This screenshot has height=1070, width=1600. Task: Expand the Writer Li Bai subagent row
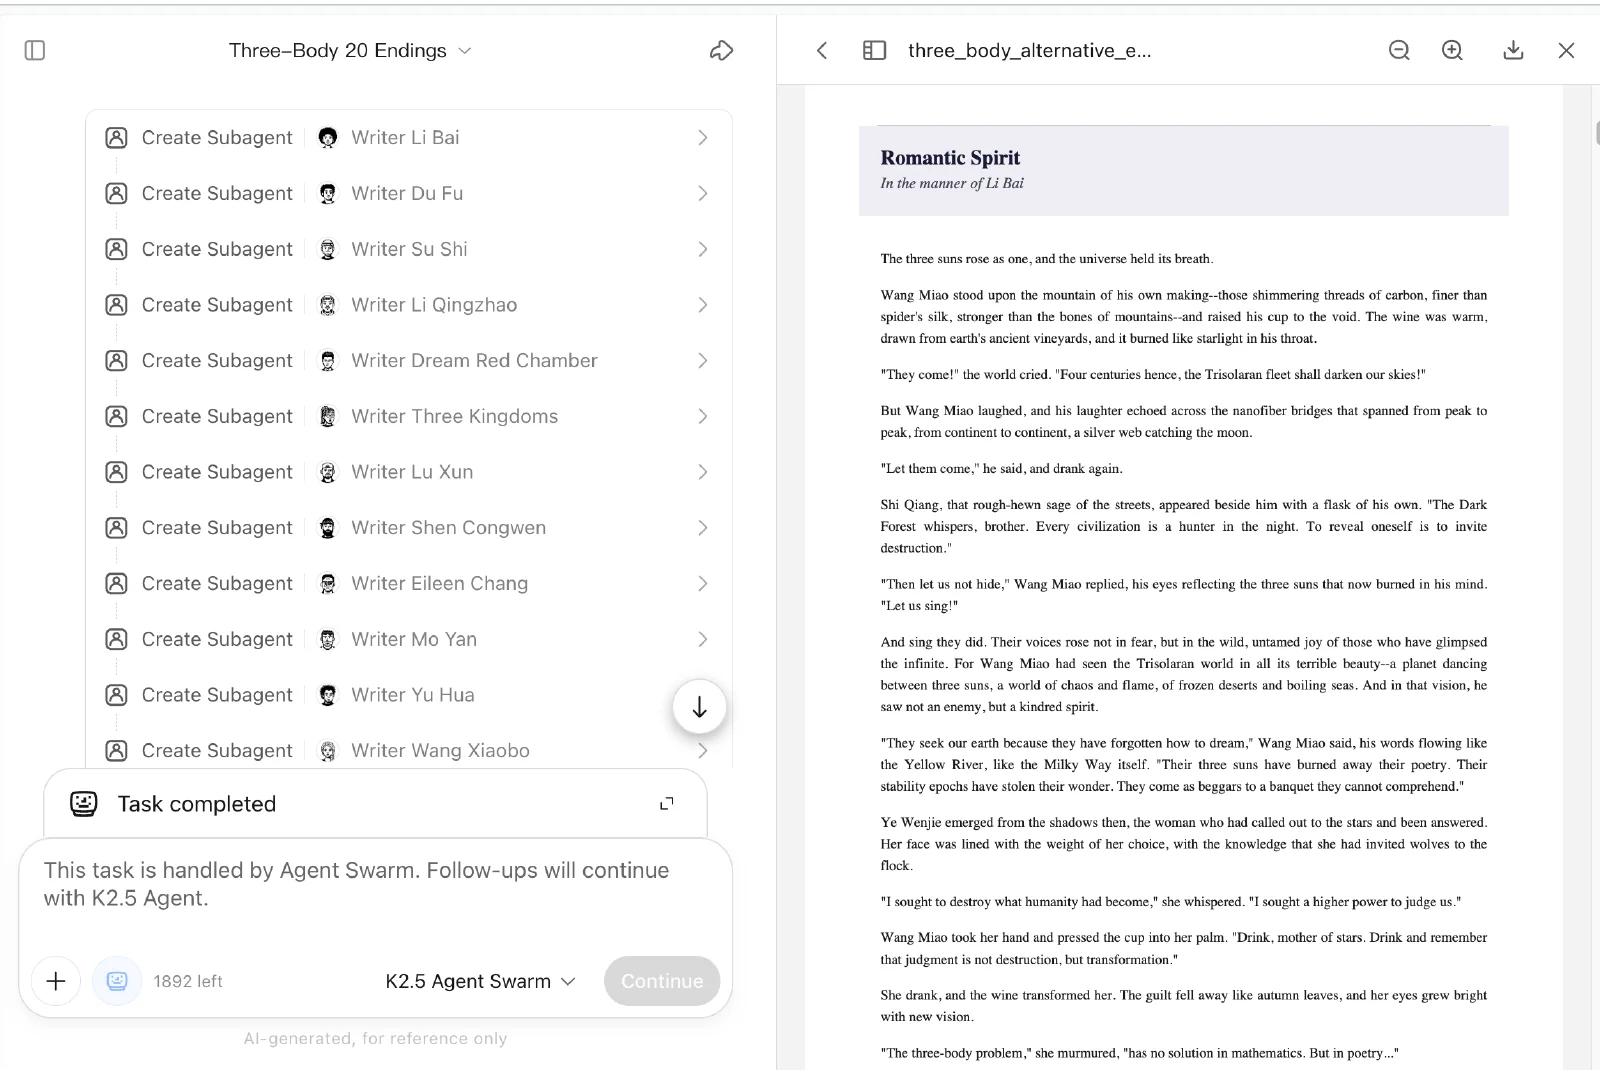point(409,138)
